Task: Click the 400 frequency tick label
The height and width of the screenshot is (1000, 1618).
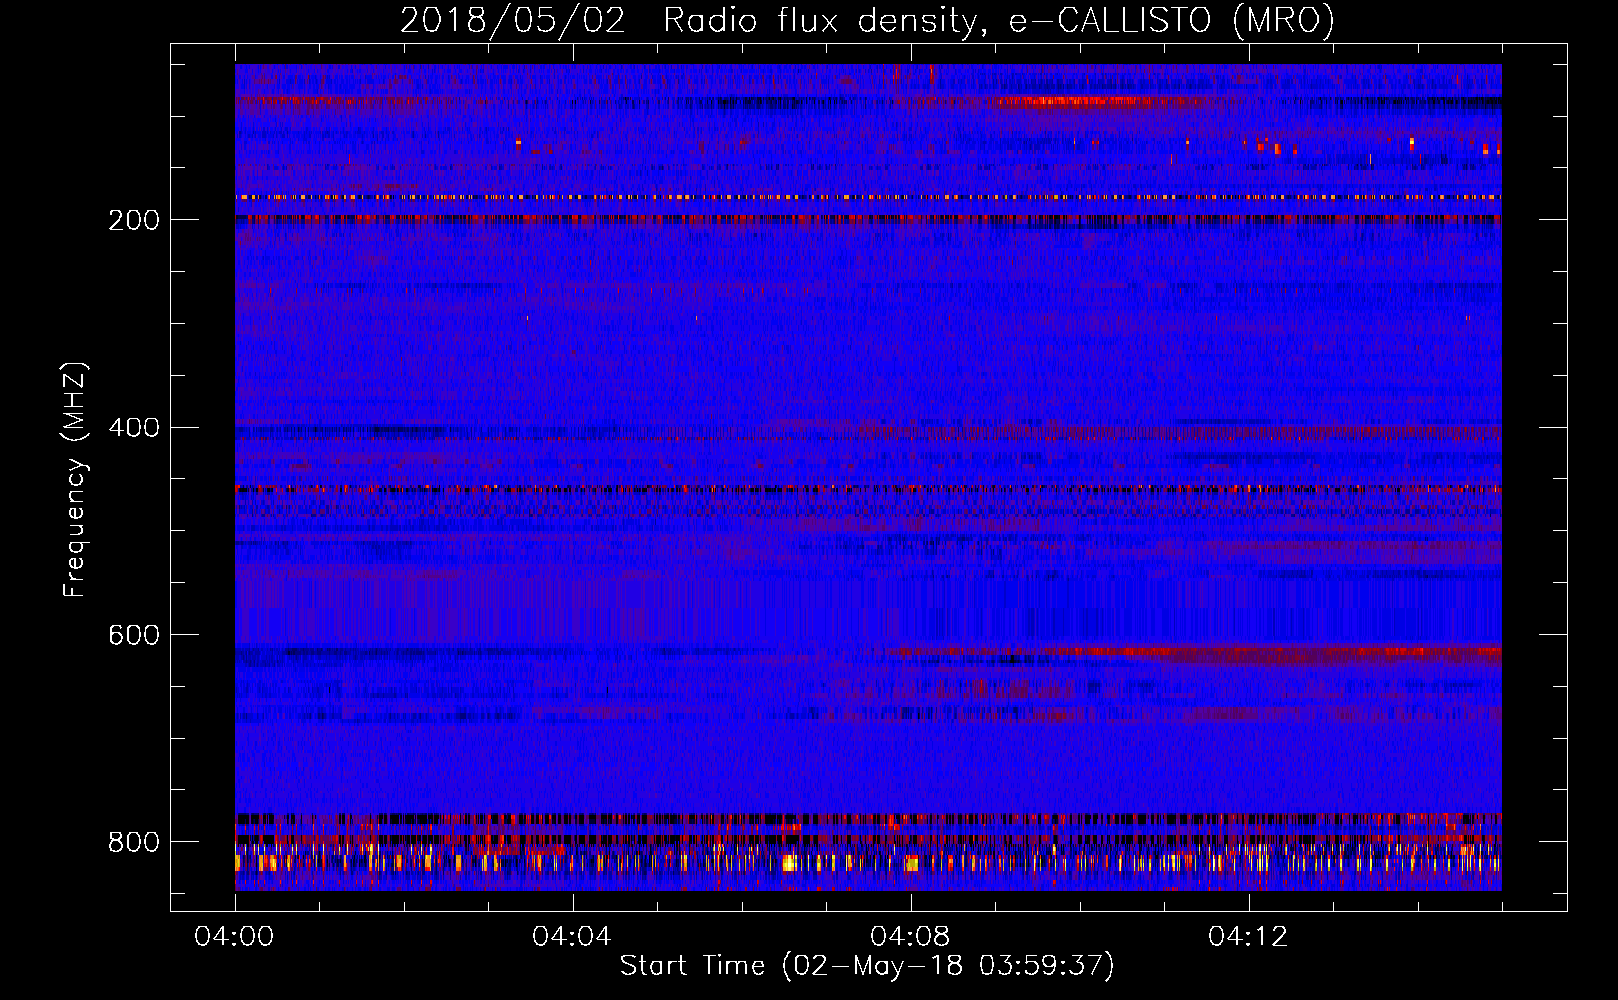Action: click(134, 428)
